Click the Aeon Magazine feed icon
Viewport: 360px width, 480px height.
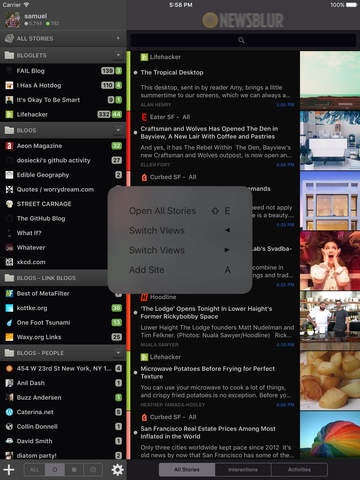(x=9, y=146)
